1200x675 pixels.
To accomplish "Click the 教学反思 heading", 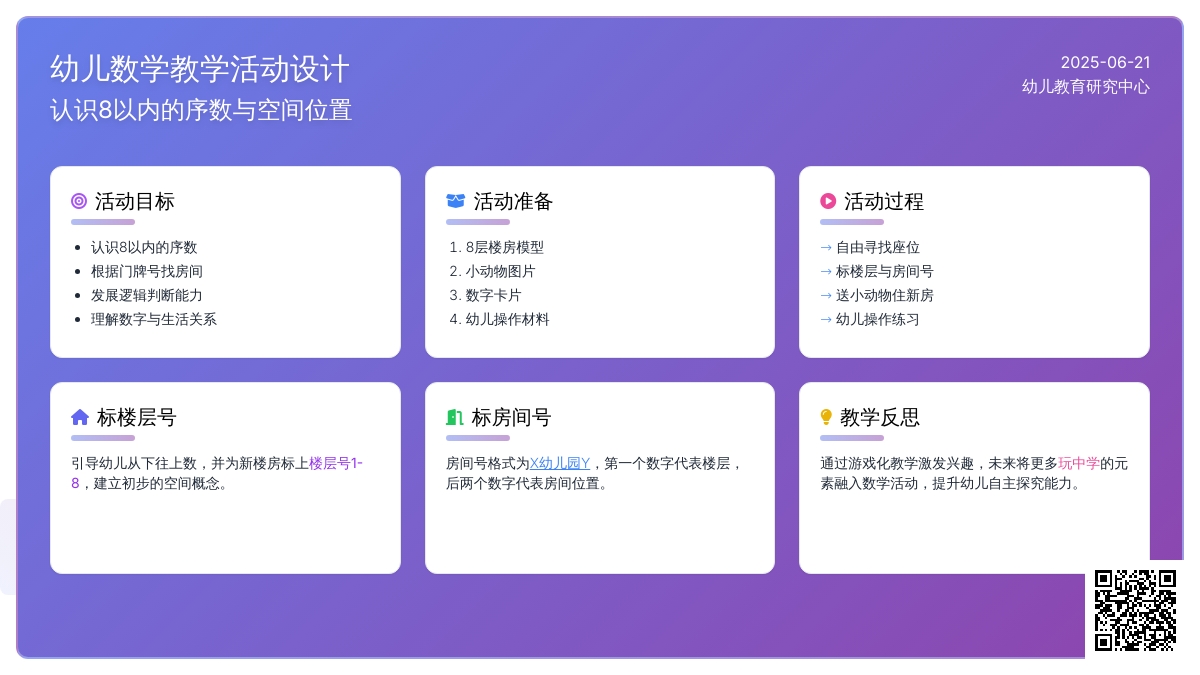I will coord(880,417).
